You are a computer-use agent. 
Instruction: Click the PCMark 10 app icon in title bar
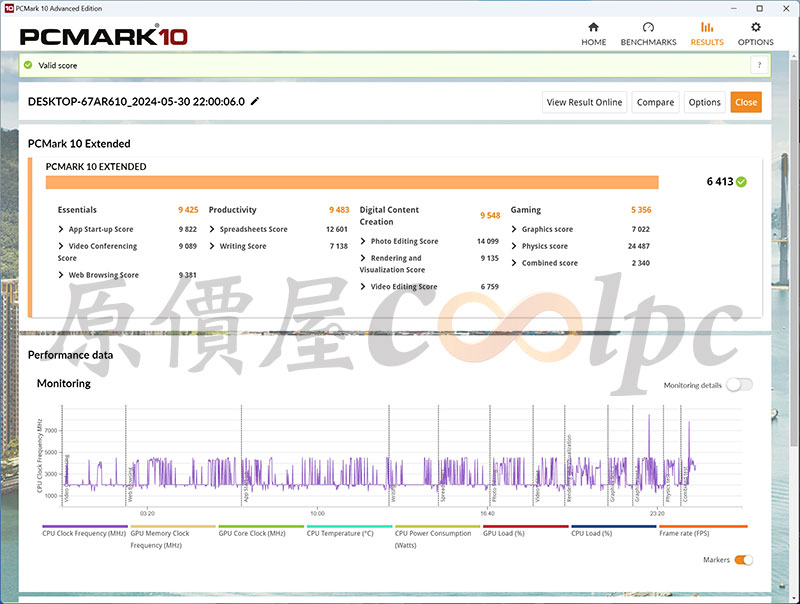coord(9,8)
